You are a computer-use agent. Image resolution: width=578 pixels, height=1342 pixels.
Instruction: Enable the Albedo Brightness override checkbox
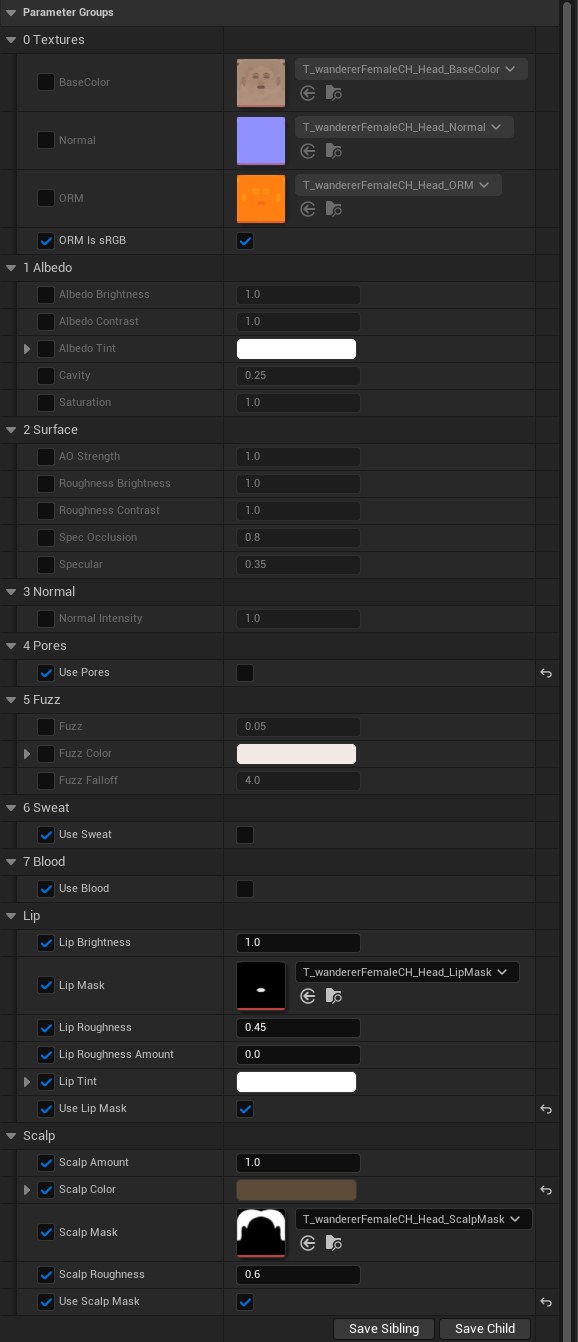click(46, 295)
